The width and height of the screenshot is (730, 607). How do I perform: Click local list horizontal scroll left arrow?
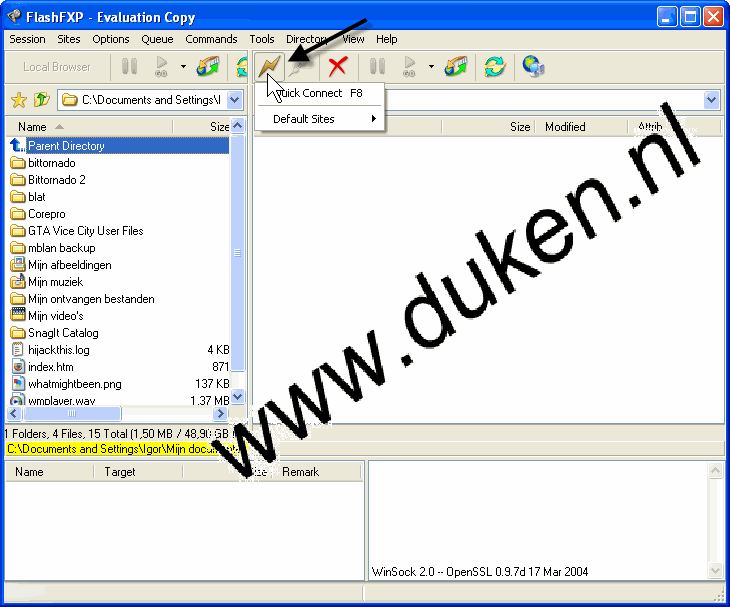tap(14, 413)
